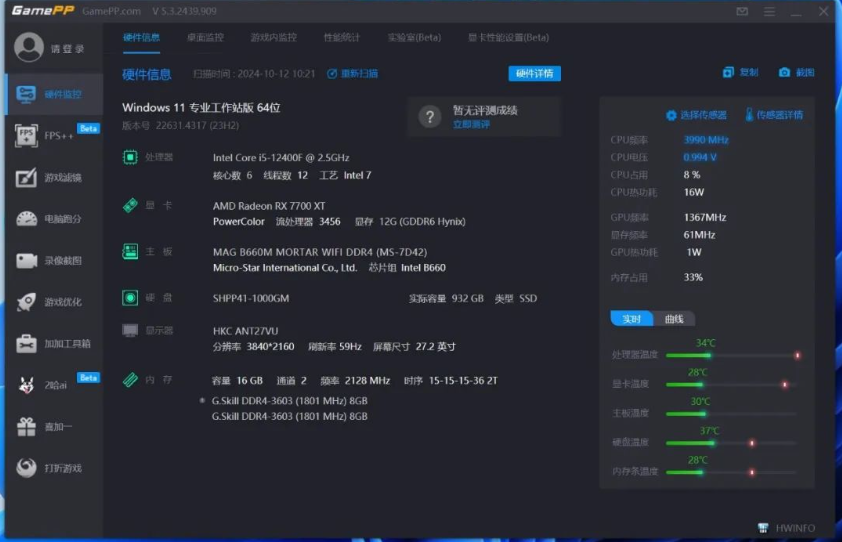This screenshot has width=842, height=542.
Task: Click the 请登录 login text
Action: click(x=68, y=49)
